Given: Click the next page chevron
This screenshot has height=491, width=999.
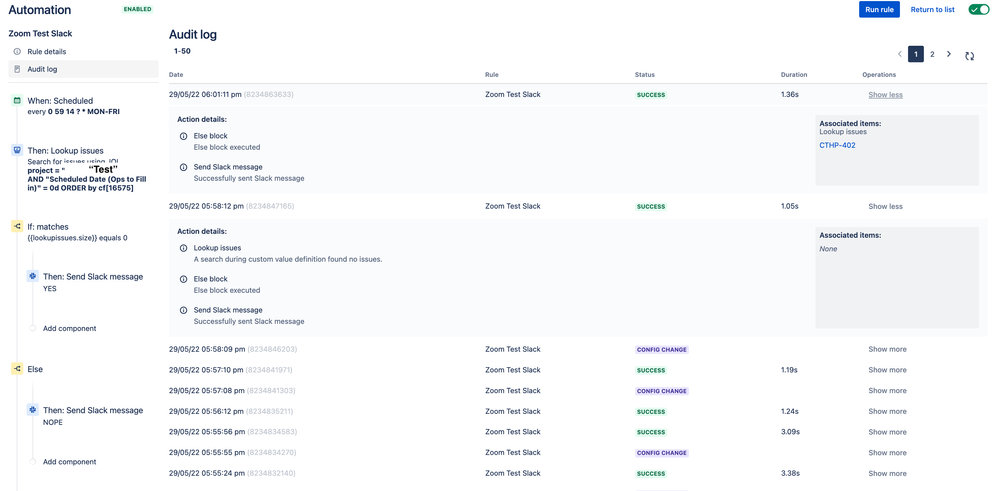Looking at the screenshot, I should point(949,55).
